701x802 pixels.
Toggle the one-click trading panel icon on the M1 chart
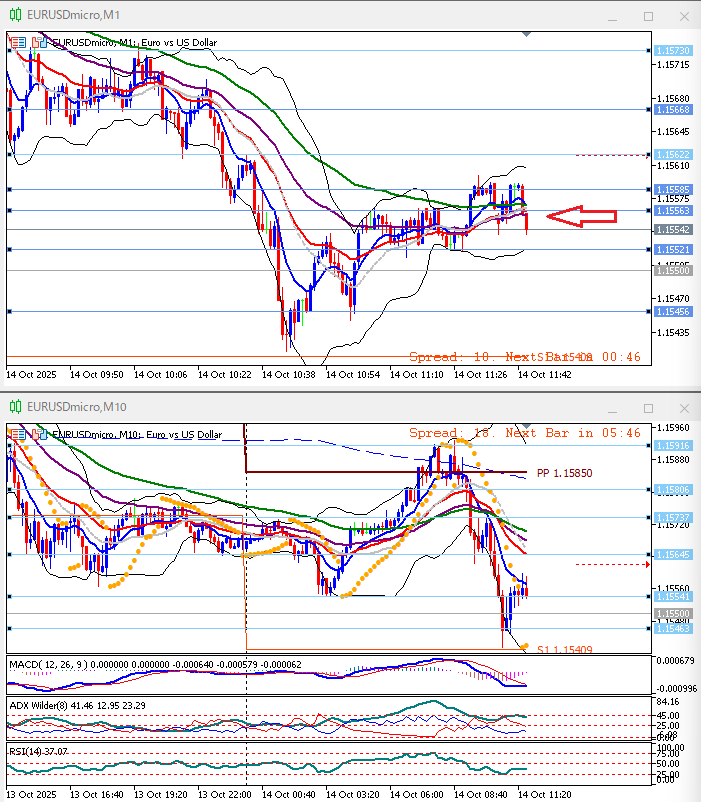(x=18, y=42)
